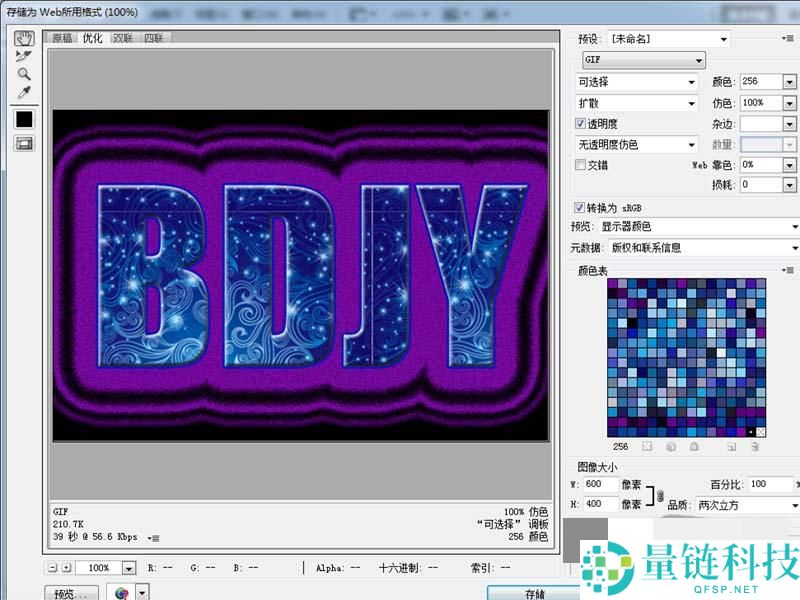The height and width of the screenshot is (600, 800).
Task: Select the Eyedropper tool
Action: coord(24,92)
